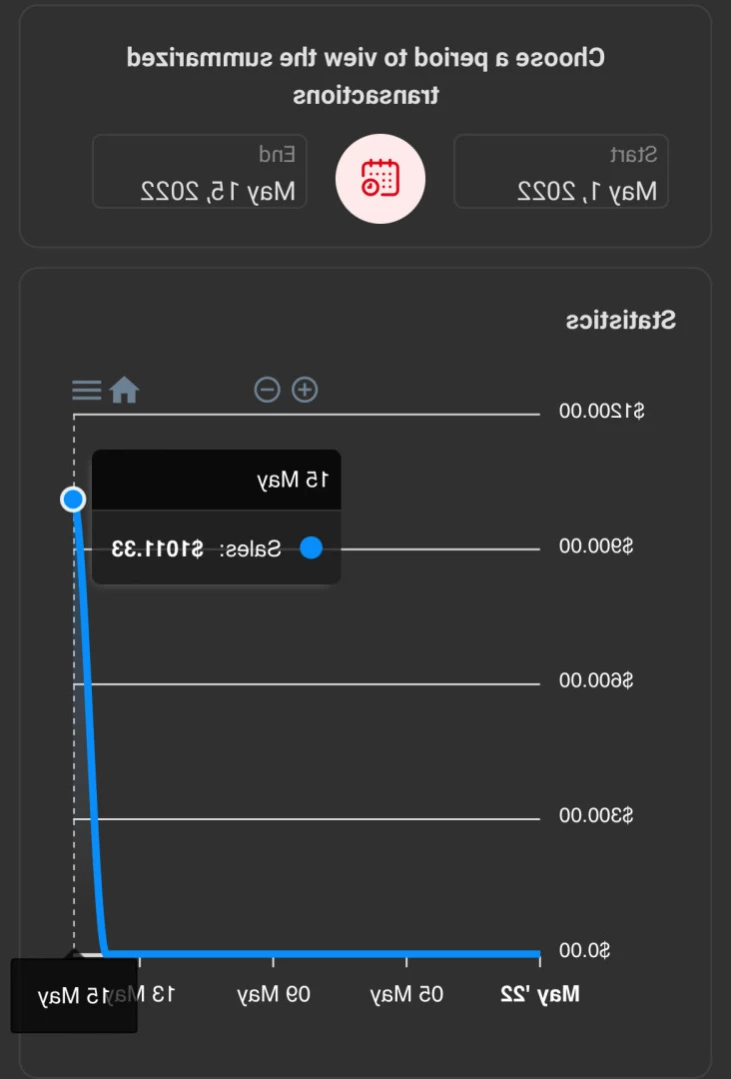This screenshot has height=1079, width=731.
Task: Click the $300.00 y-axis label
Action: coord(596,815)
